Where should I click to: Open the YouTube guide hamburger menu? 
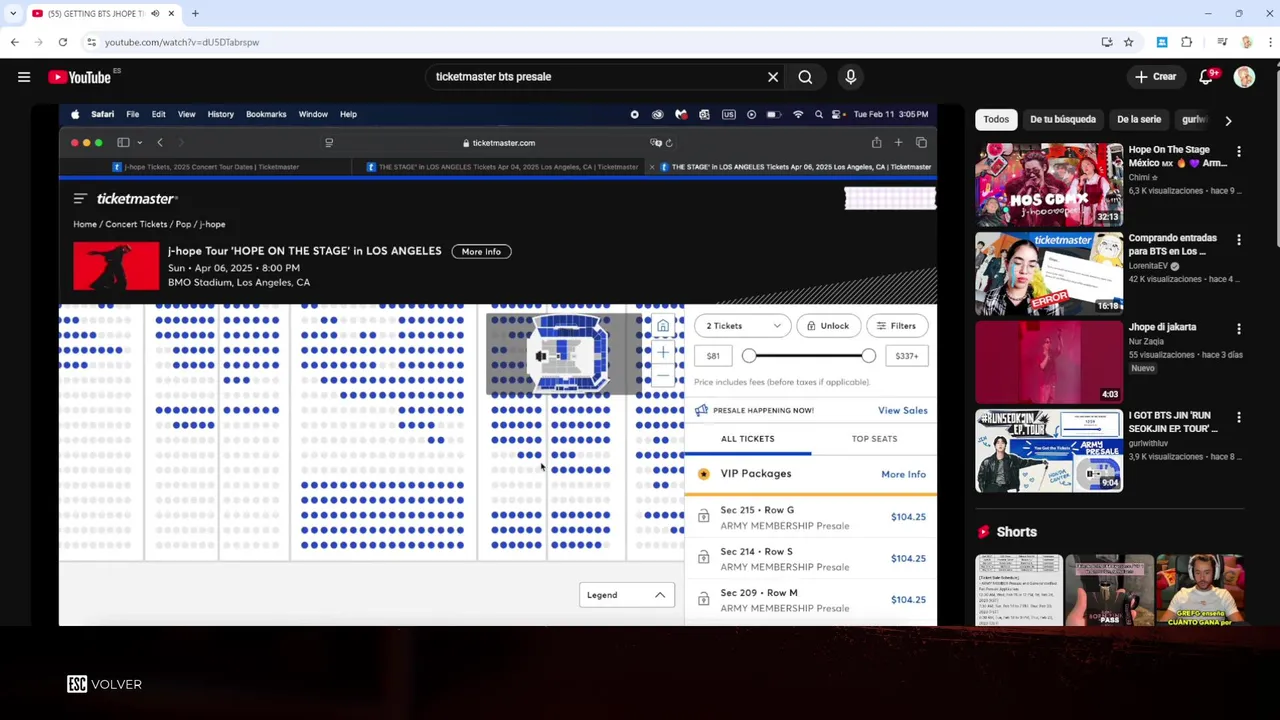pos(24,77)
